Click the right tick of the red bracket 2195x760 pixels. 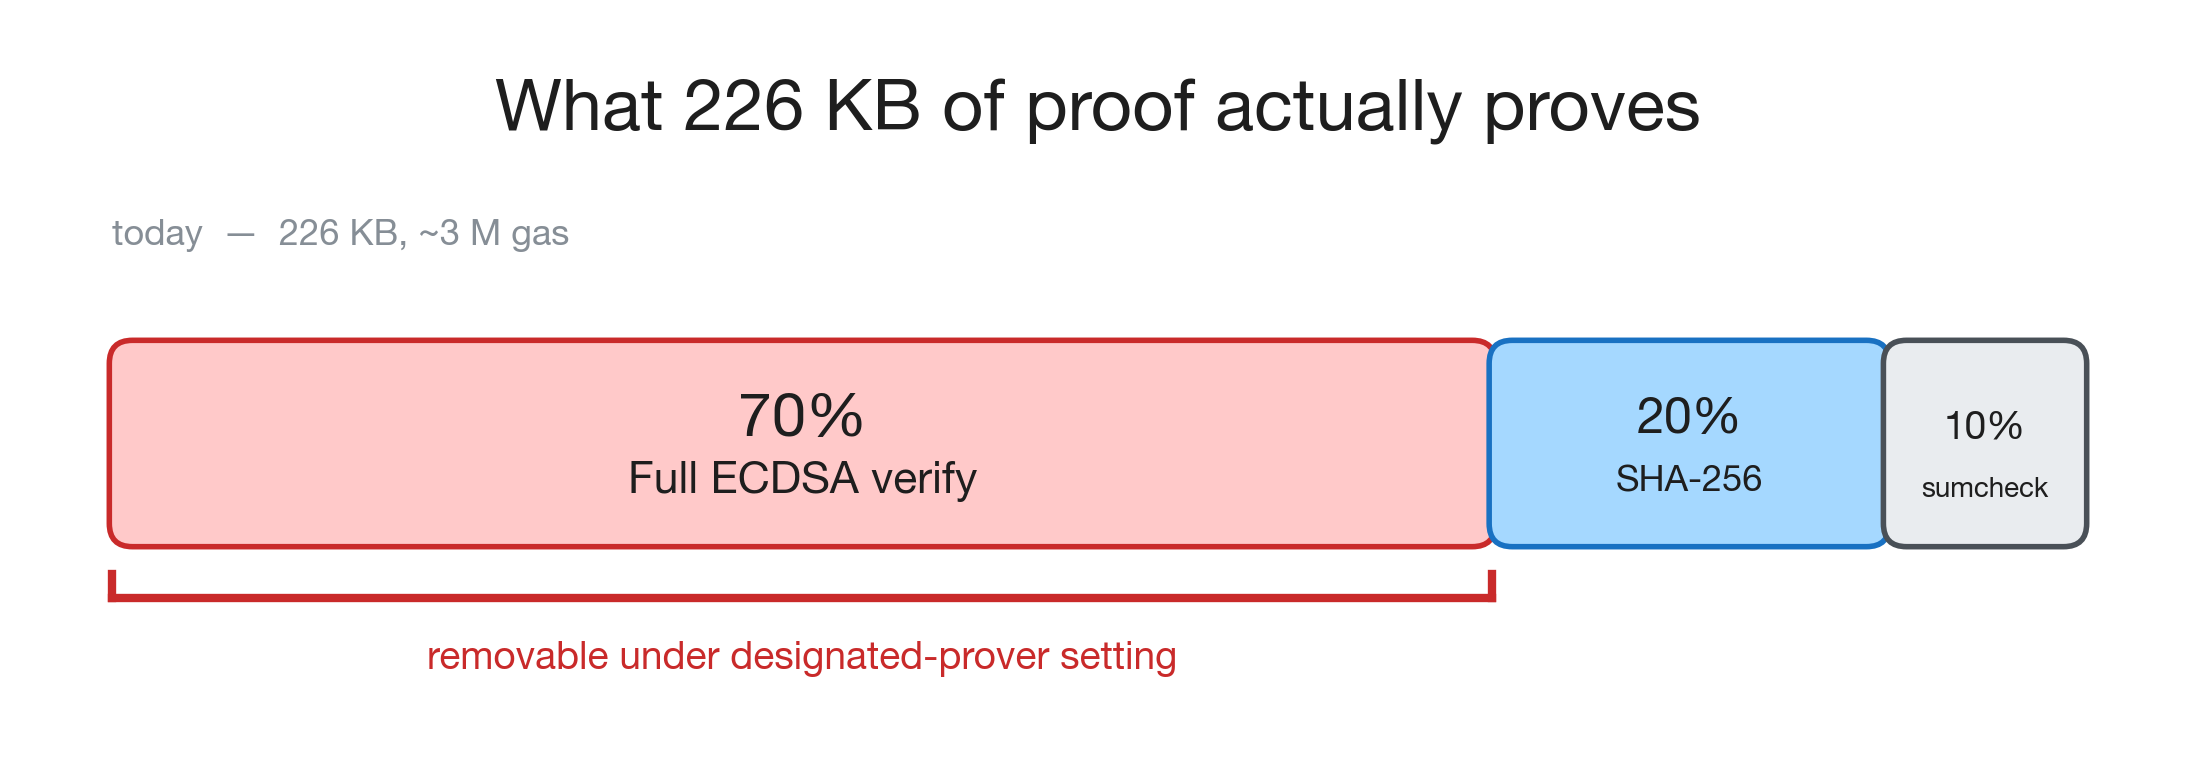[x=1491, y=582]
